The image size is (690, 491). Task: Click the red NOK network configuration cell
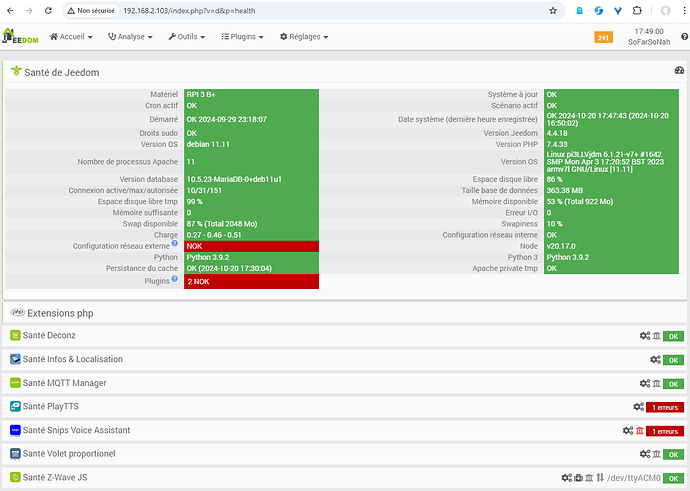[x=251, y=246]
